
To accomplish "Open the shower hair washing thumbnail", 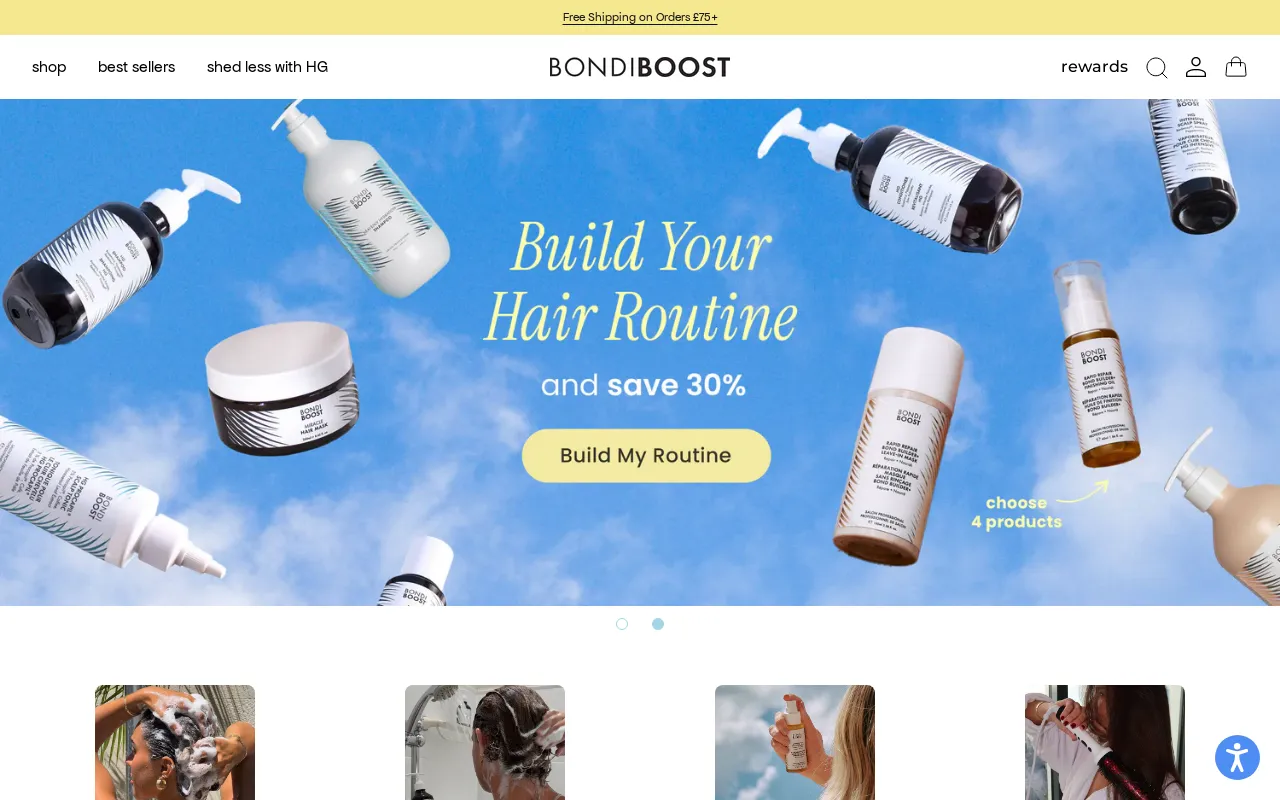I will pos(485,742).
